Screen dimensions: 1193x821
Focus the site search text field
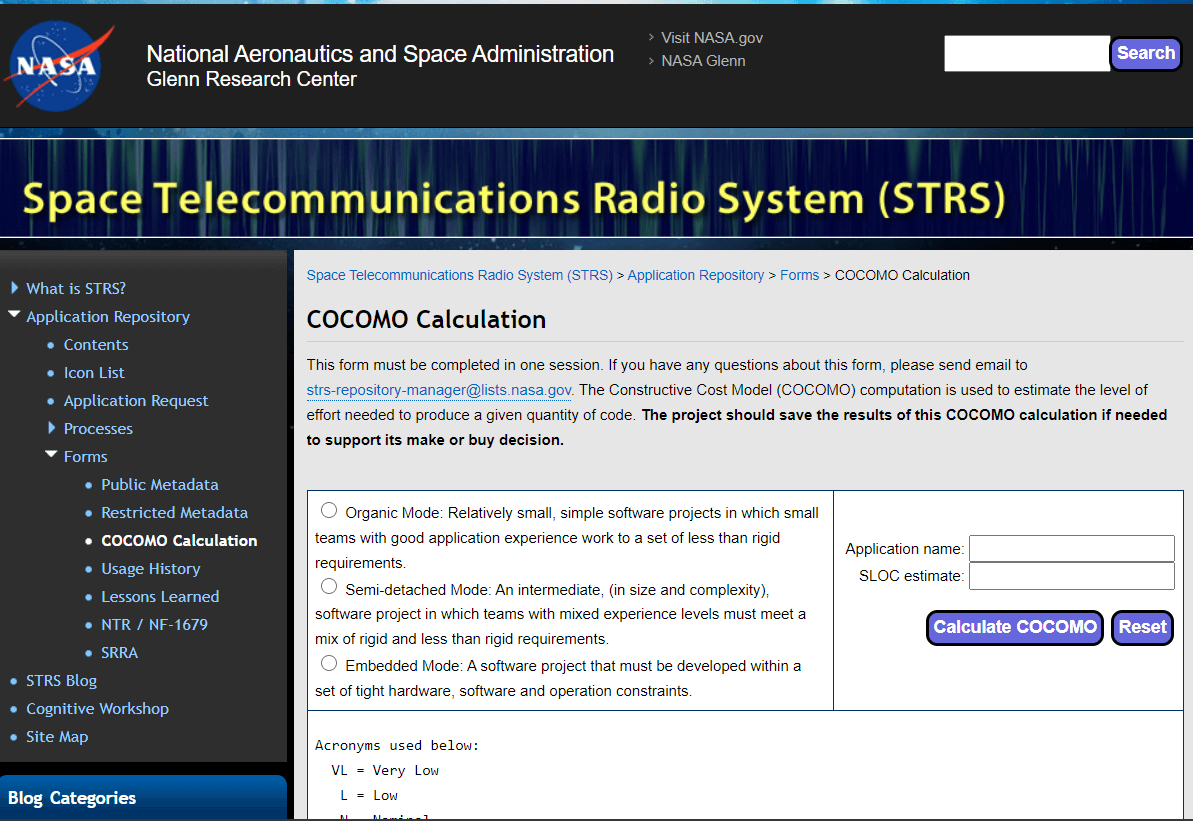pos(1026,54)
